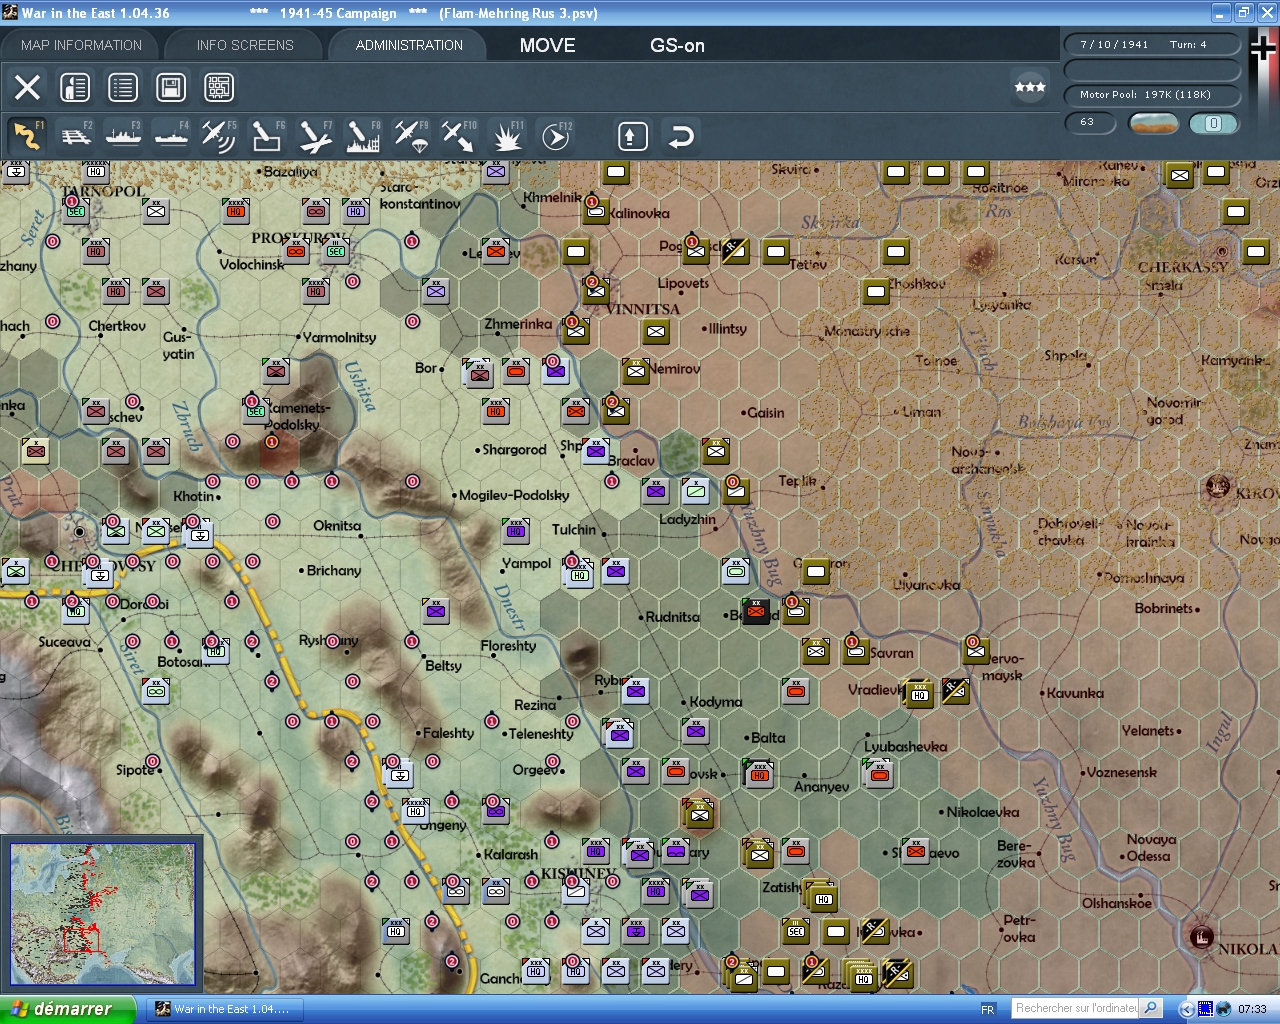Click the taskbar search magnifier button

pos(1151,1008)
